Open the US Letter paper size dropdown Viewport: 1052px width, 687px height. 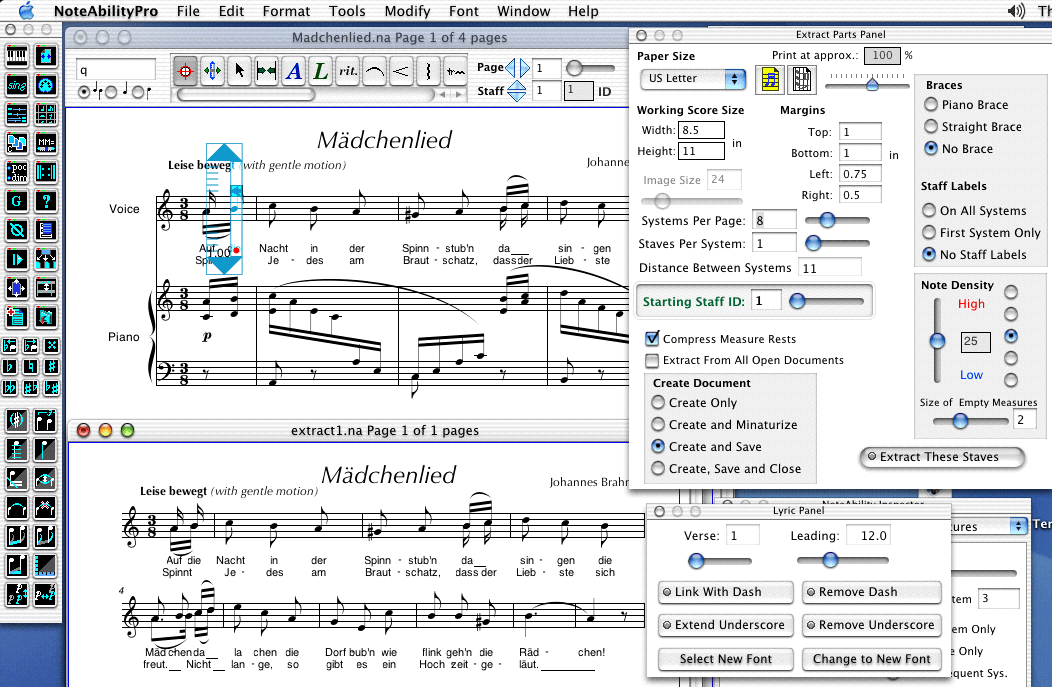click(x=692, y=79)
